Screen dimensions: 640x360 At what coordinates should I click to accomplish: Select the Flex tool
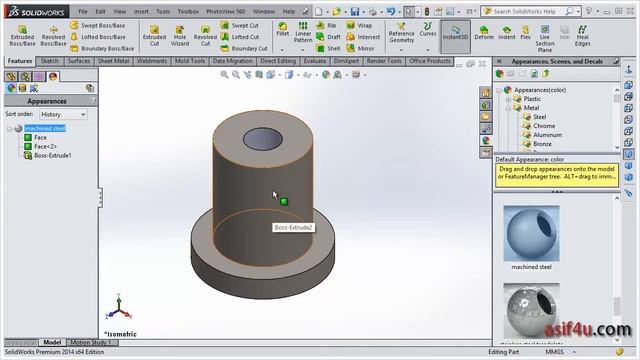525,32
